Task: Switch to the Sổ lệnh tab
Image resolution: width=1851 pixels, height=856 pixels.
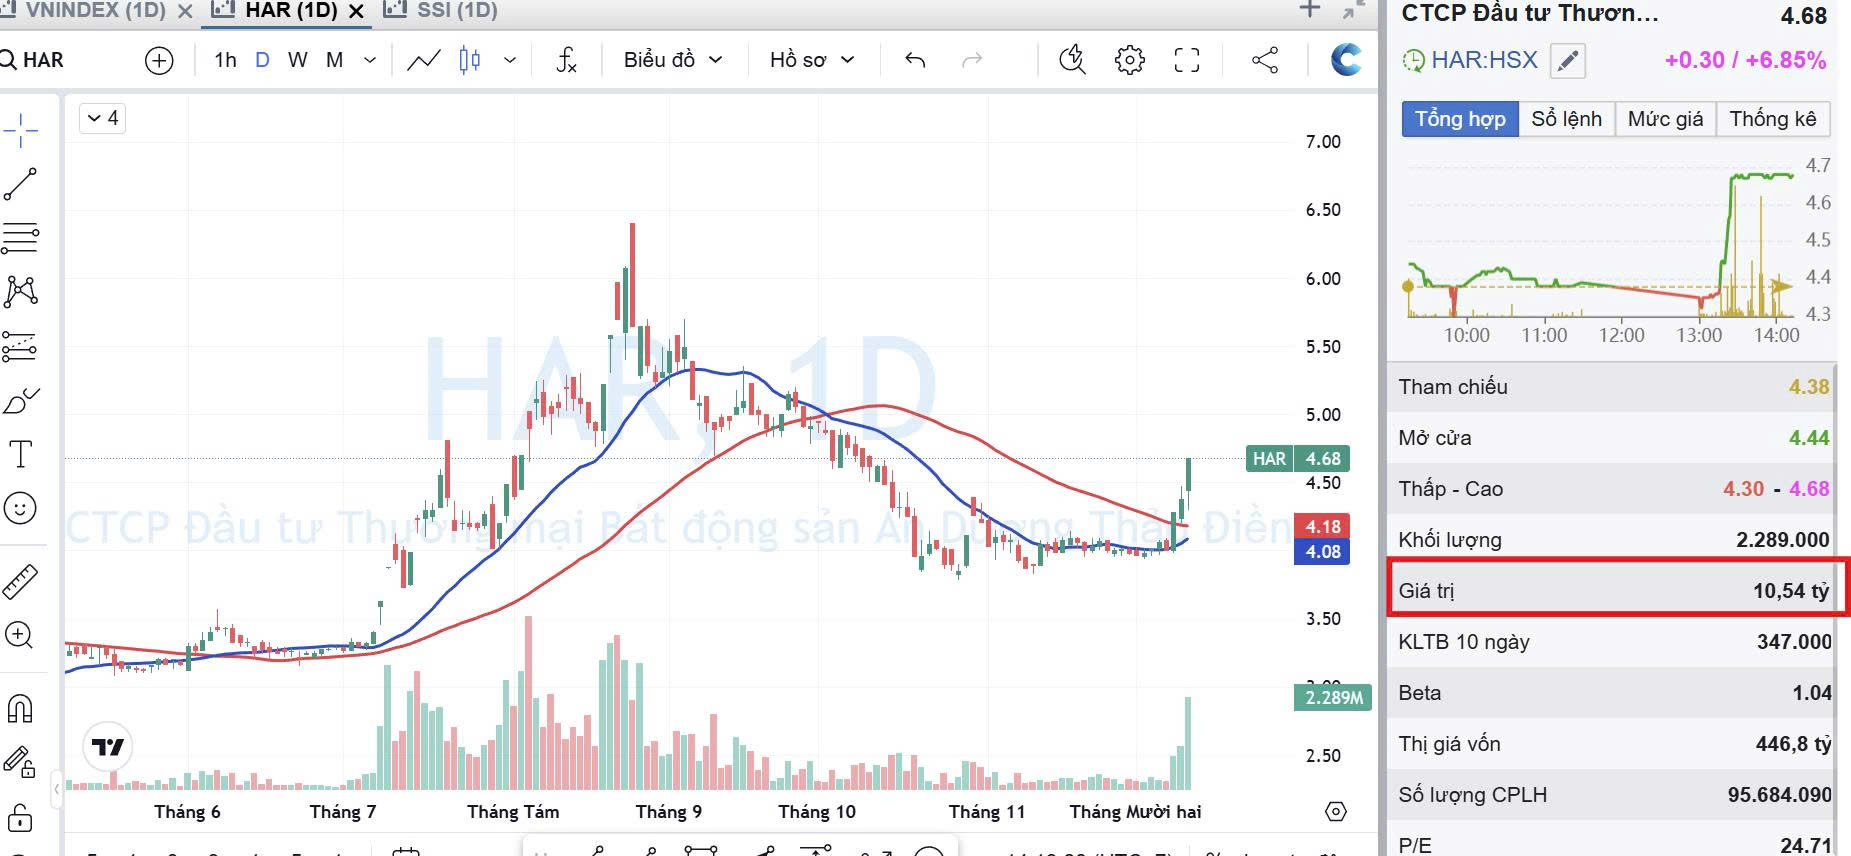Action: point(1566,119)
